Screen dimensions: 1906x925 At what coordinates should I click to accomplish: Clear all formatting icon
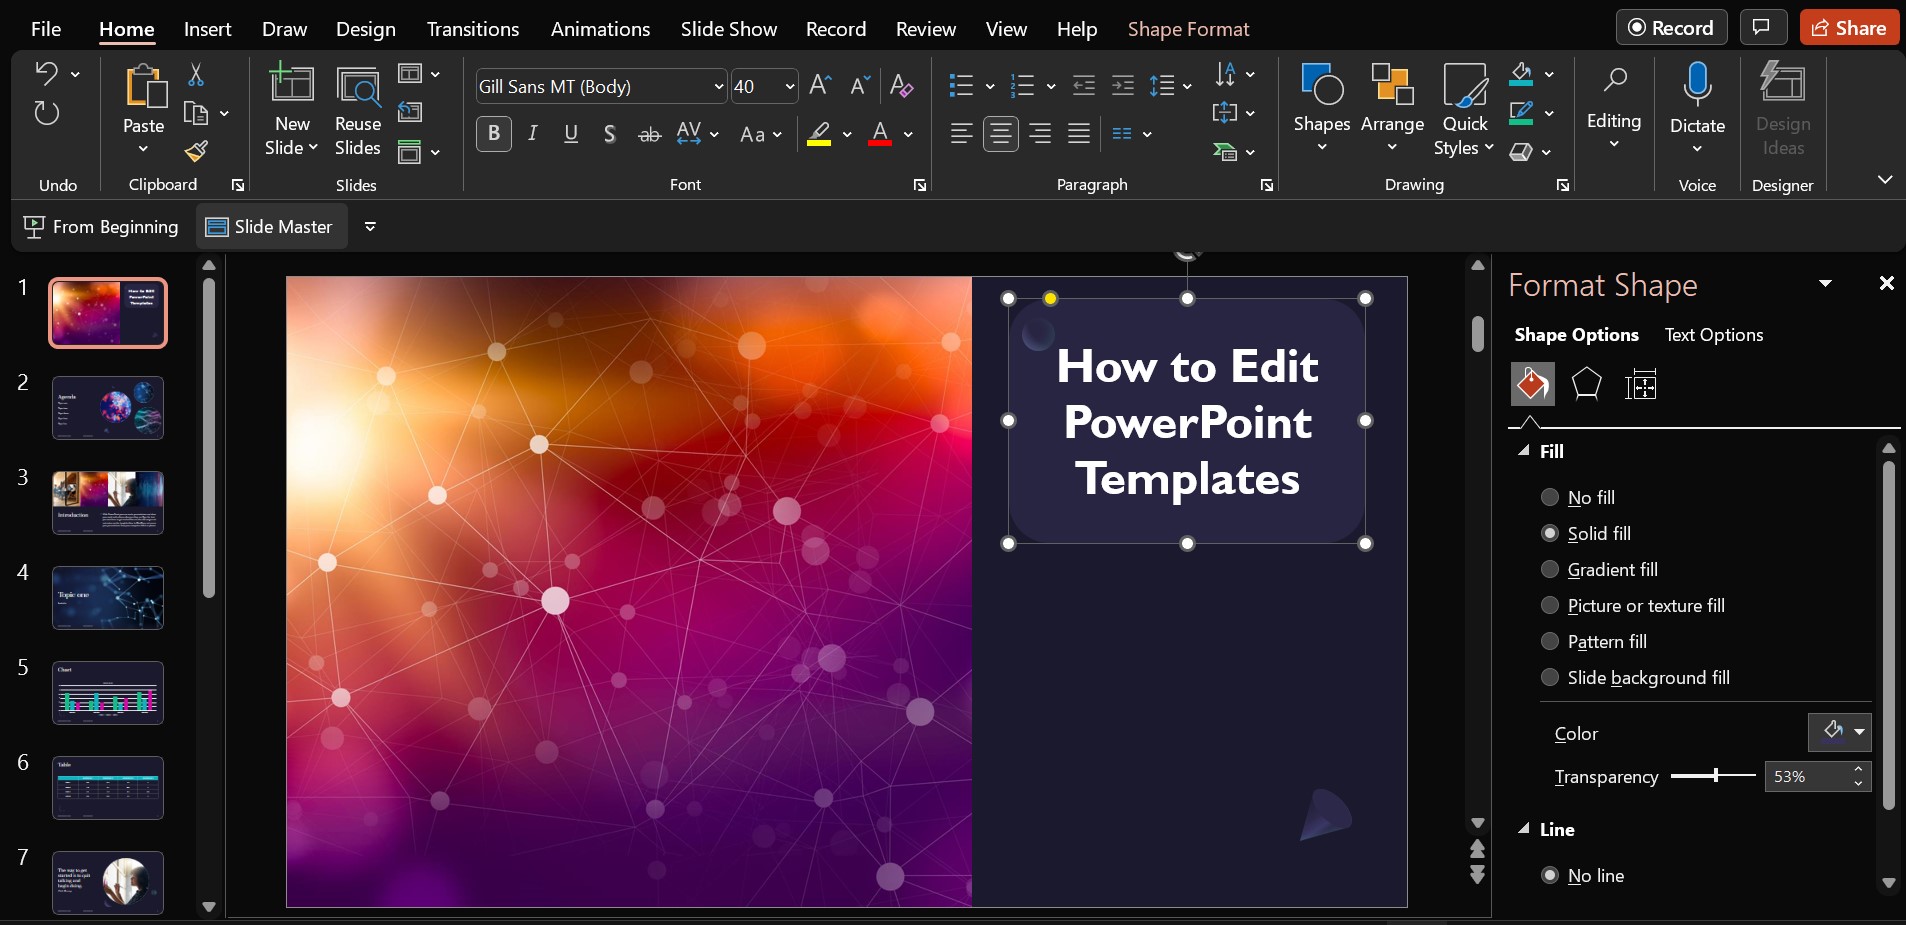pos(901,85)
